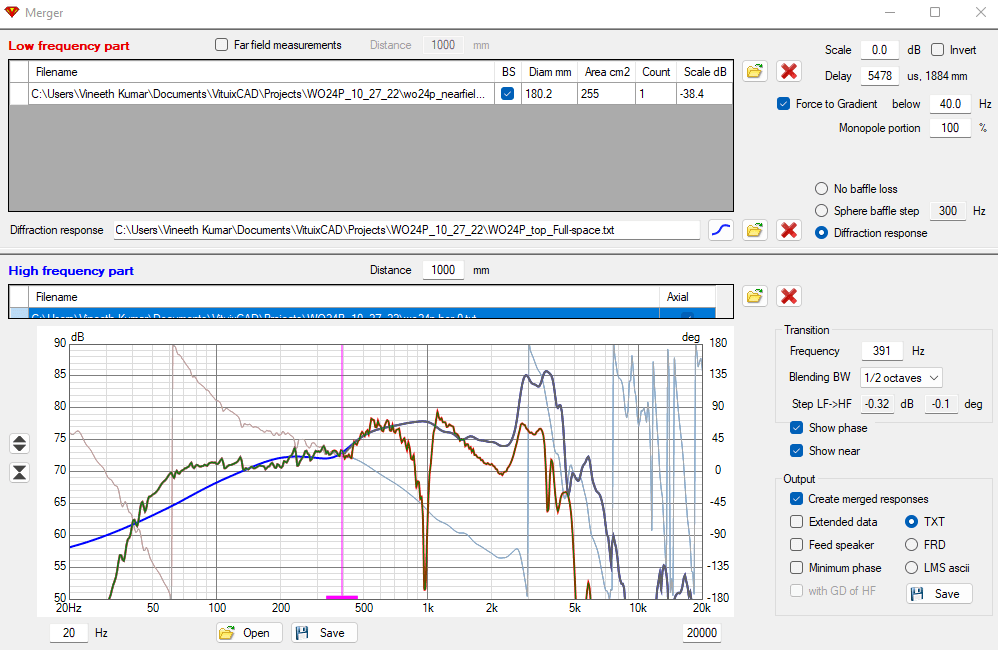Enable Minimum phase checkbox
Image resolution: width=998 pixels, height=650 pixels.
[796, 568]
